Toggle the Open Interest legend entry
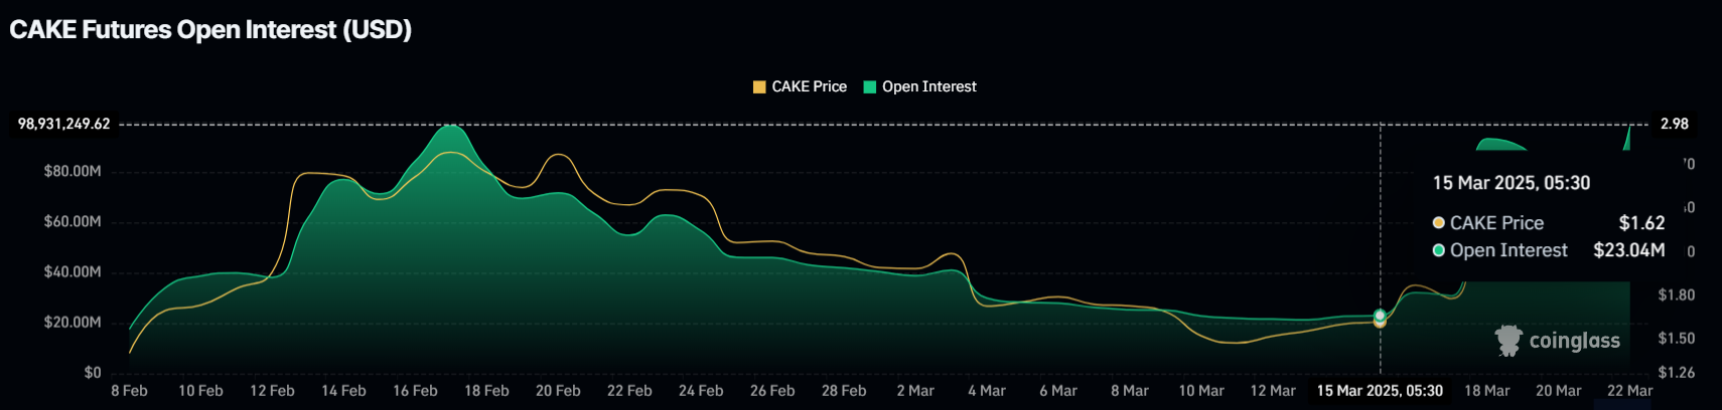Image resolution: width=1722 pixels, height=410 pixels. point(920,87)
